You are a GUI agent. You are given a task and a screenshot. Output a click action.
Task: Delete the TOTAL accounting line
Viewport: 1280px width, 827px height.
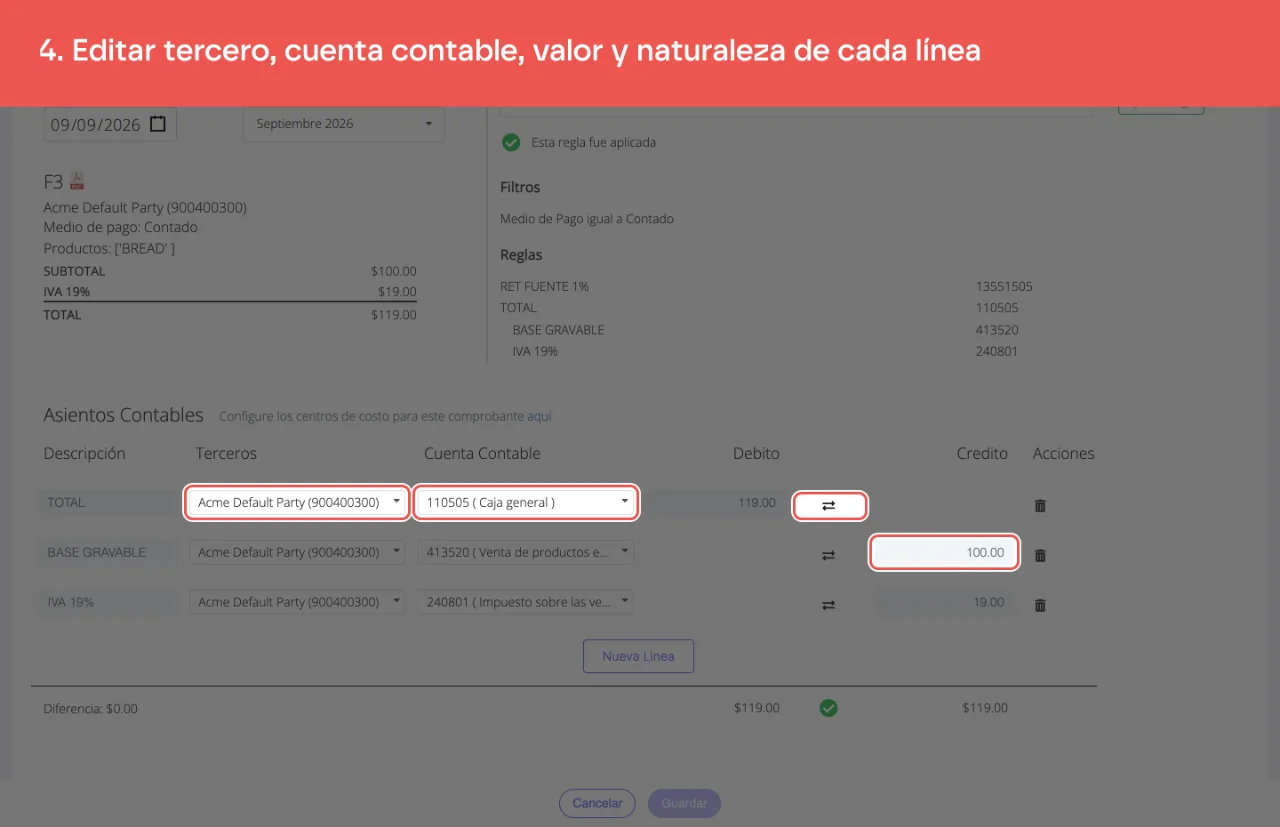pos(1040,506)
